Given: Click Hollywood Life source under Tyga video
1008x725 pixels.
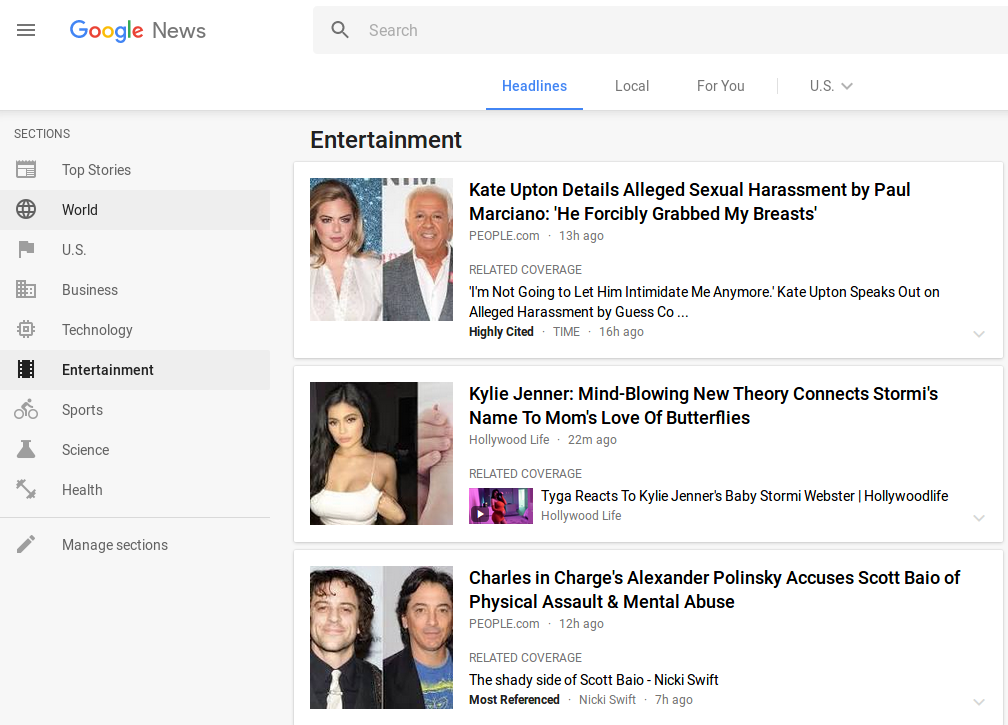Looking at the screenshot, I should point(581,515).
